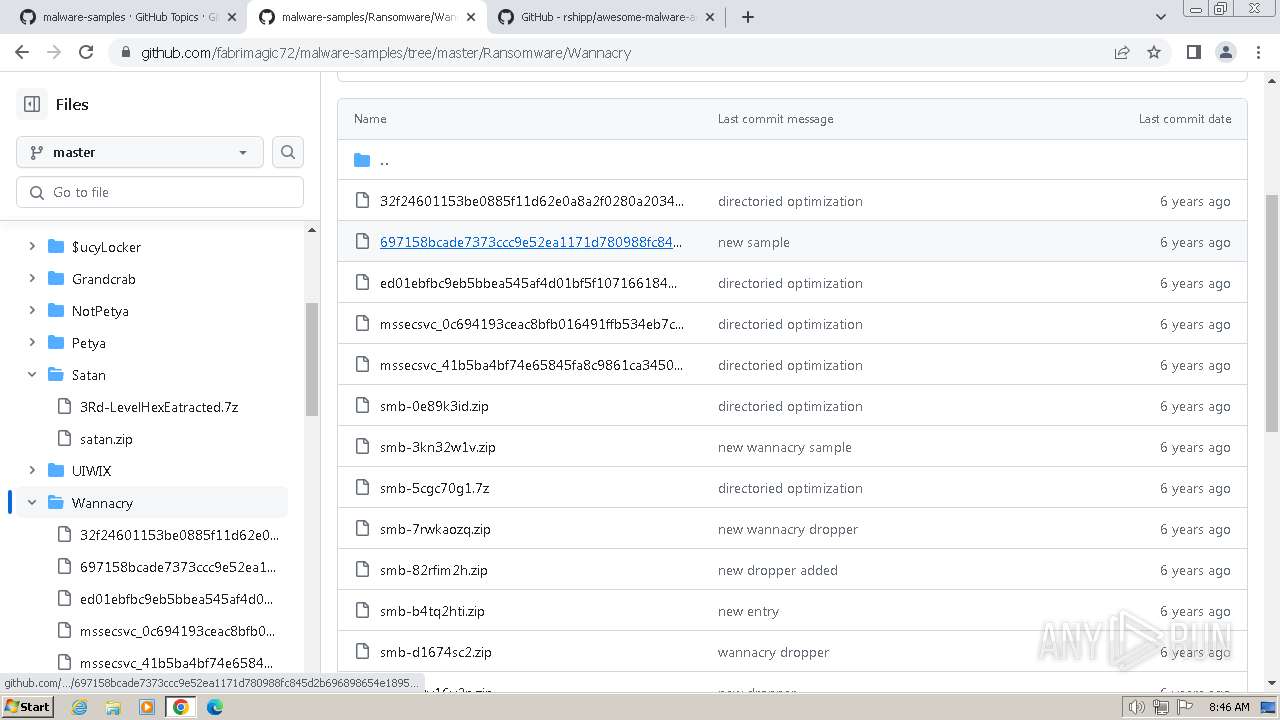Screen dimensions: 1280x720
Task: Open smb-7rwkaozq.zip
Action: tap(435, 529)
